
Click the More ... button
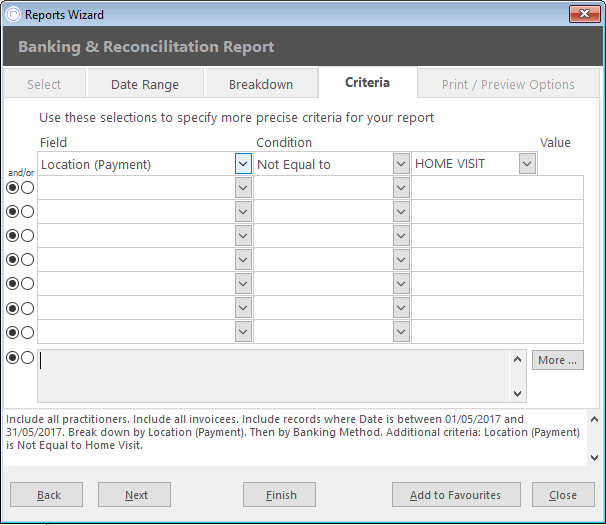pos(558,360)
